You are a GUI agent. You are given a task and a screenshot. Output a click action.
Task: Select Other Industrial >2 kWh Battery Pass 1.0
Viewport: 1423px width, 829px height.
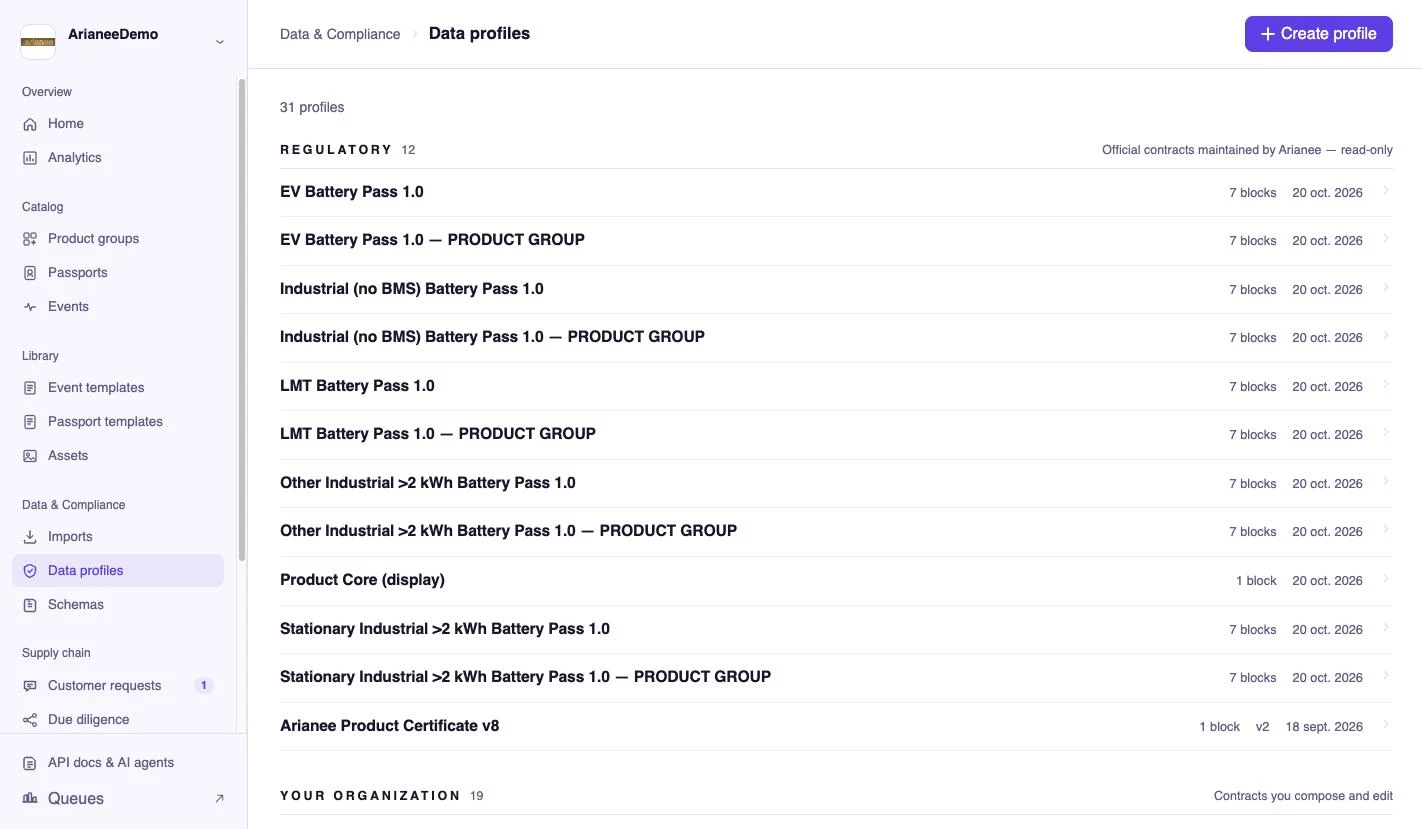836,483
